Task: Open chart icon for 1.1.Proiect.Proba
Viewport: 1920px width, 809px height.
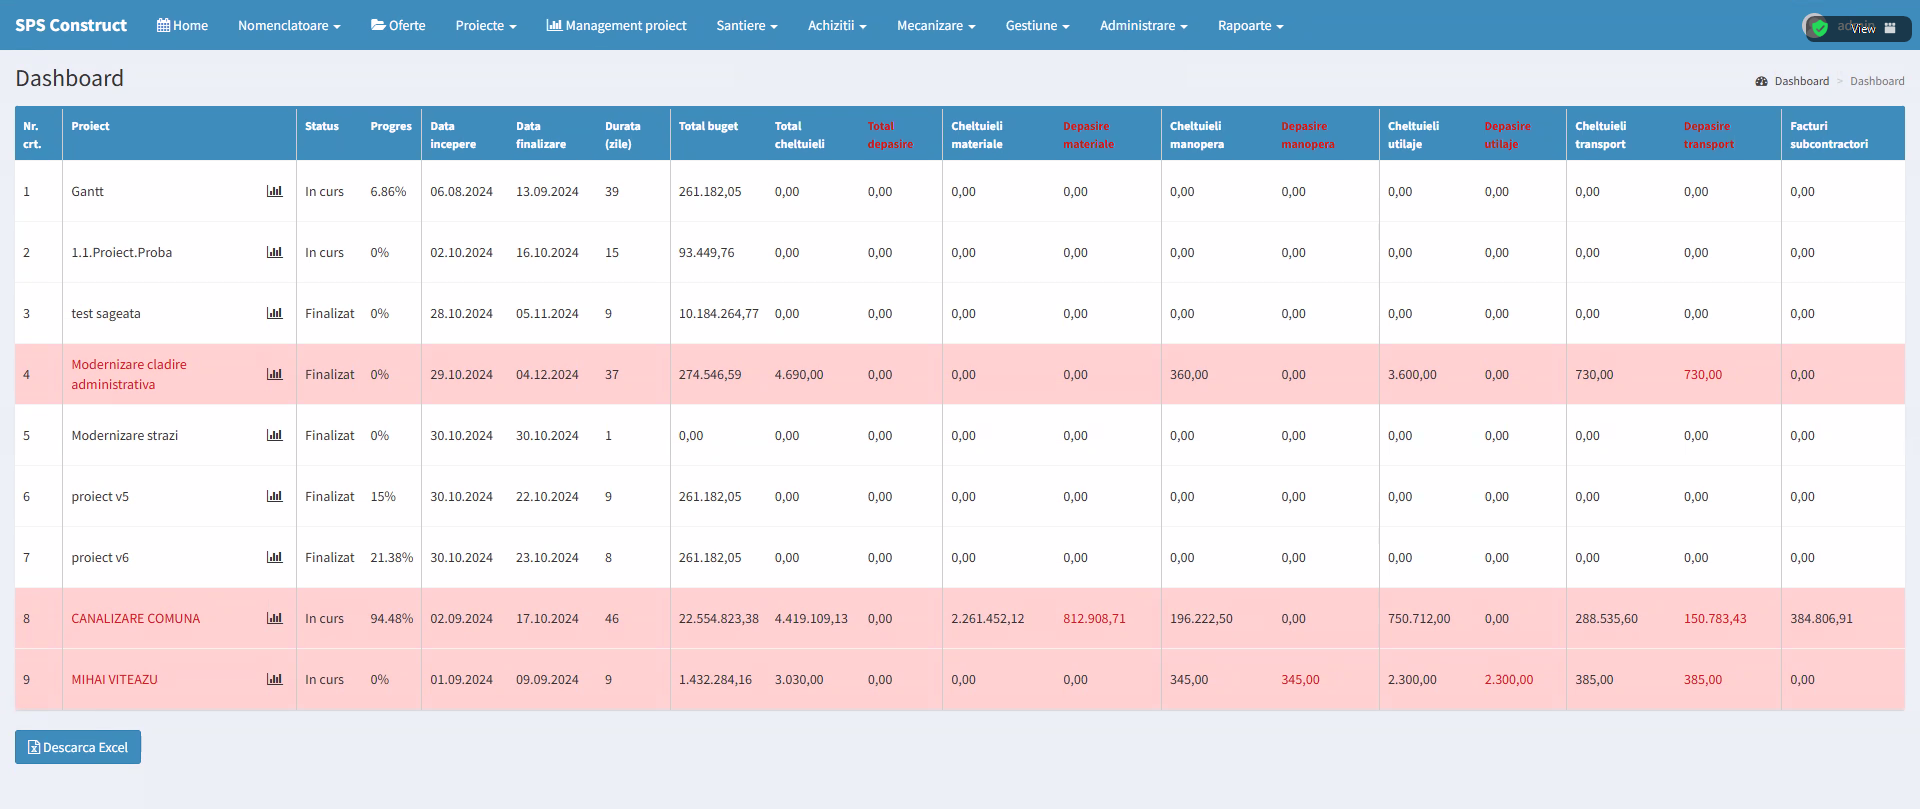Action: pyautogui.click(x=274, y=252)
